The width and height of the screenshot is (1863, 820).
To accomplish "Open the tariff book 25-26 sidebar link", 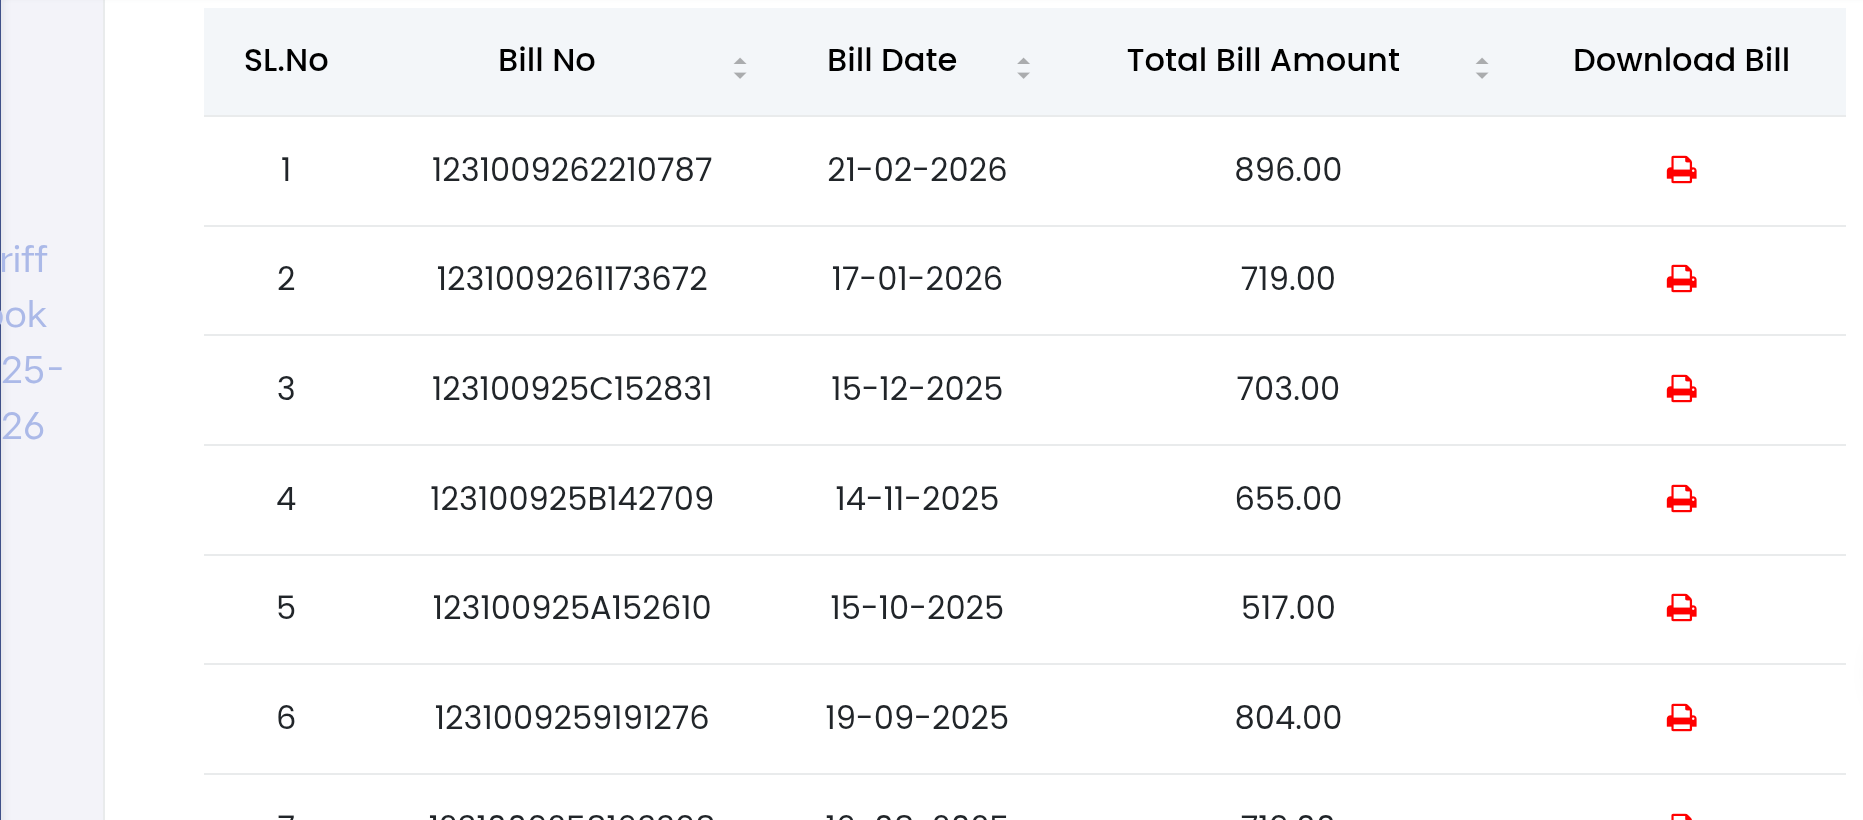I will tap(26, 343).
